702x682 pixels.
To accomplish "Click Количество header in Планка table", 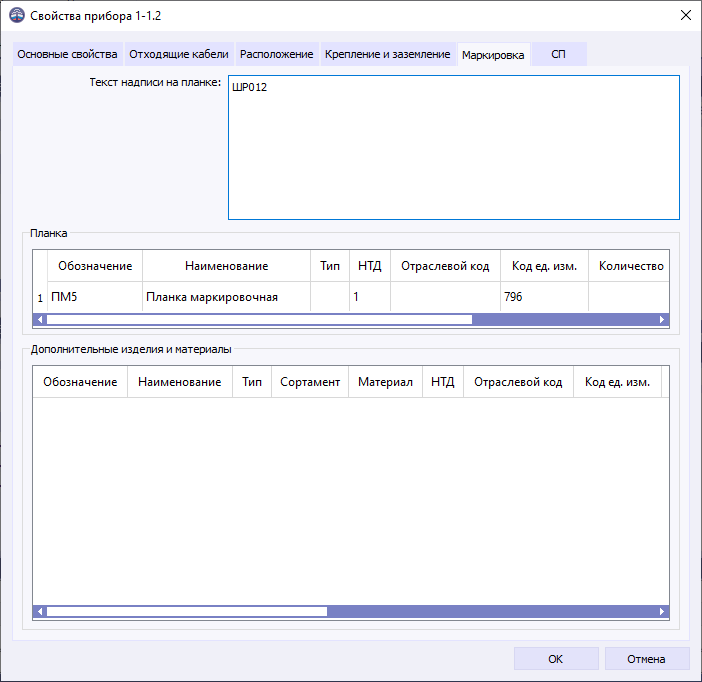I will tap(629, 266).
